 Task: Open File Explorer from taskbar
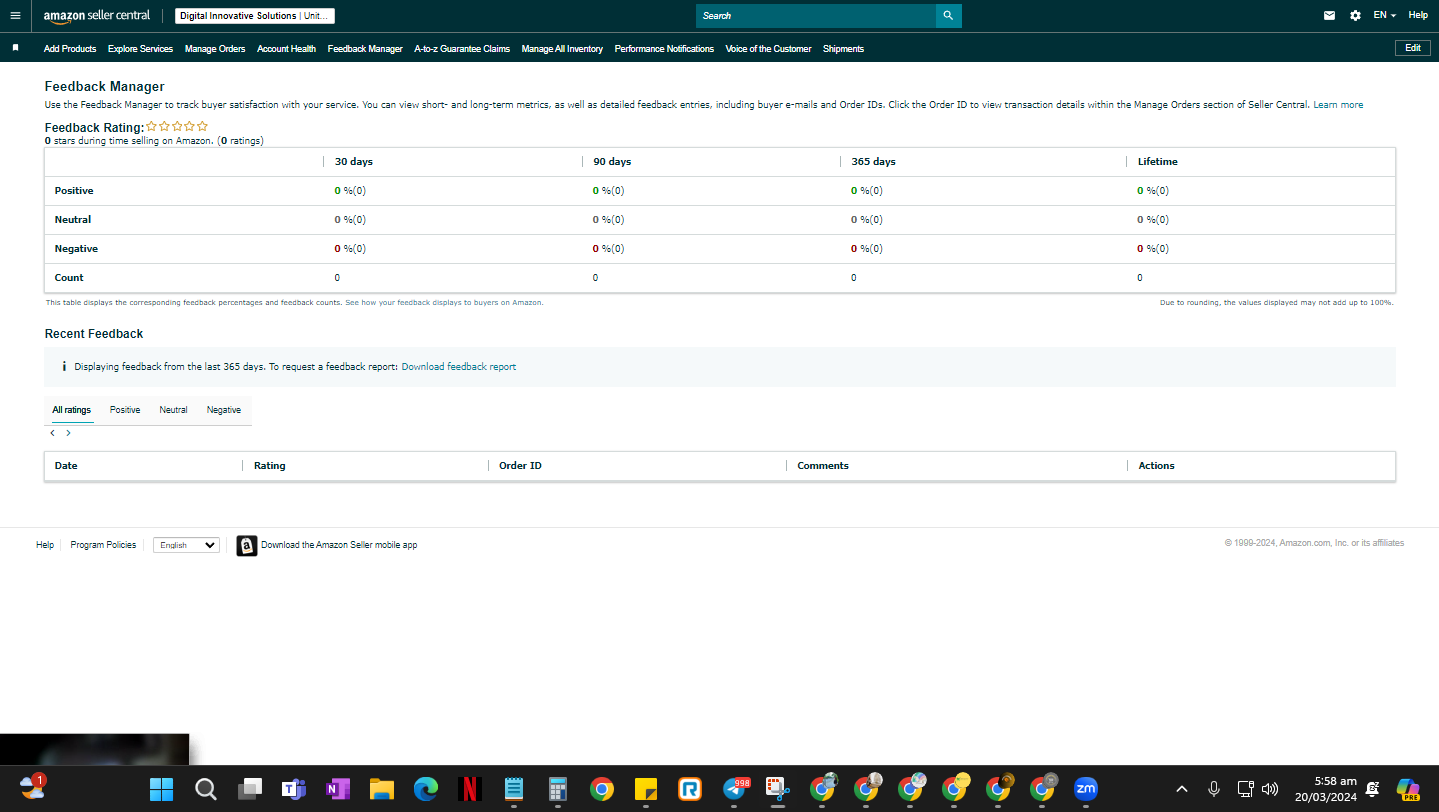[381, 789]
